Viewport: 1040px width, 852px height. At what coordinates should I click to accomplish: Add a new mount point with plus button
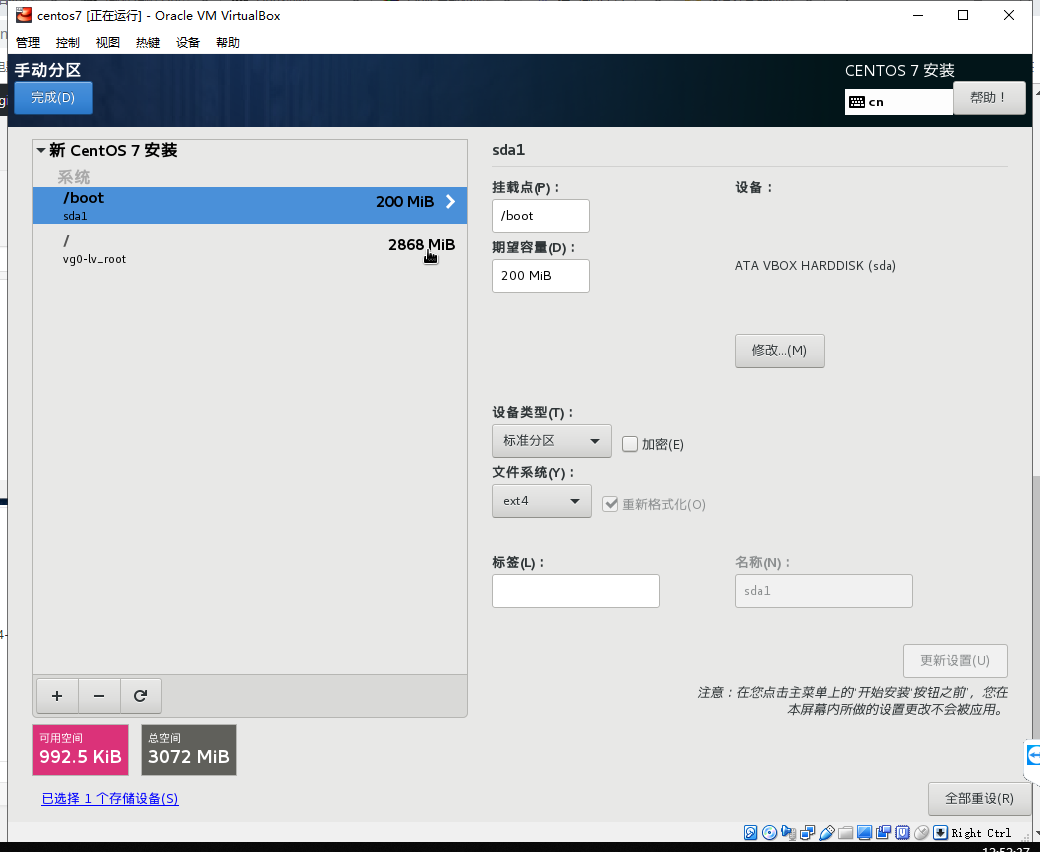(x=57, y=696)
